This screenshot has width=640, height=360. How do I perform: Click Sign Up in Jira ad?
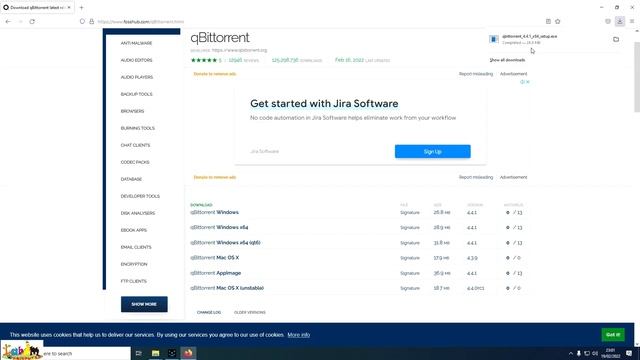point(433,151)
